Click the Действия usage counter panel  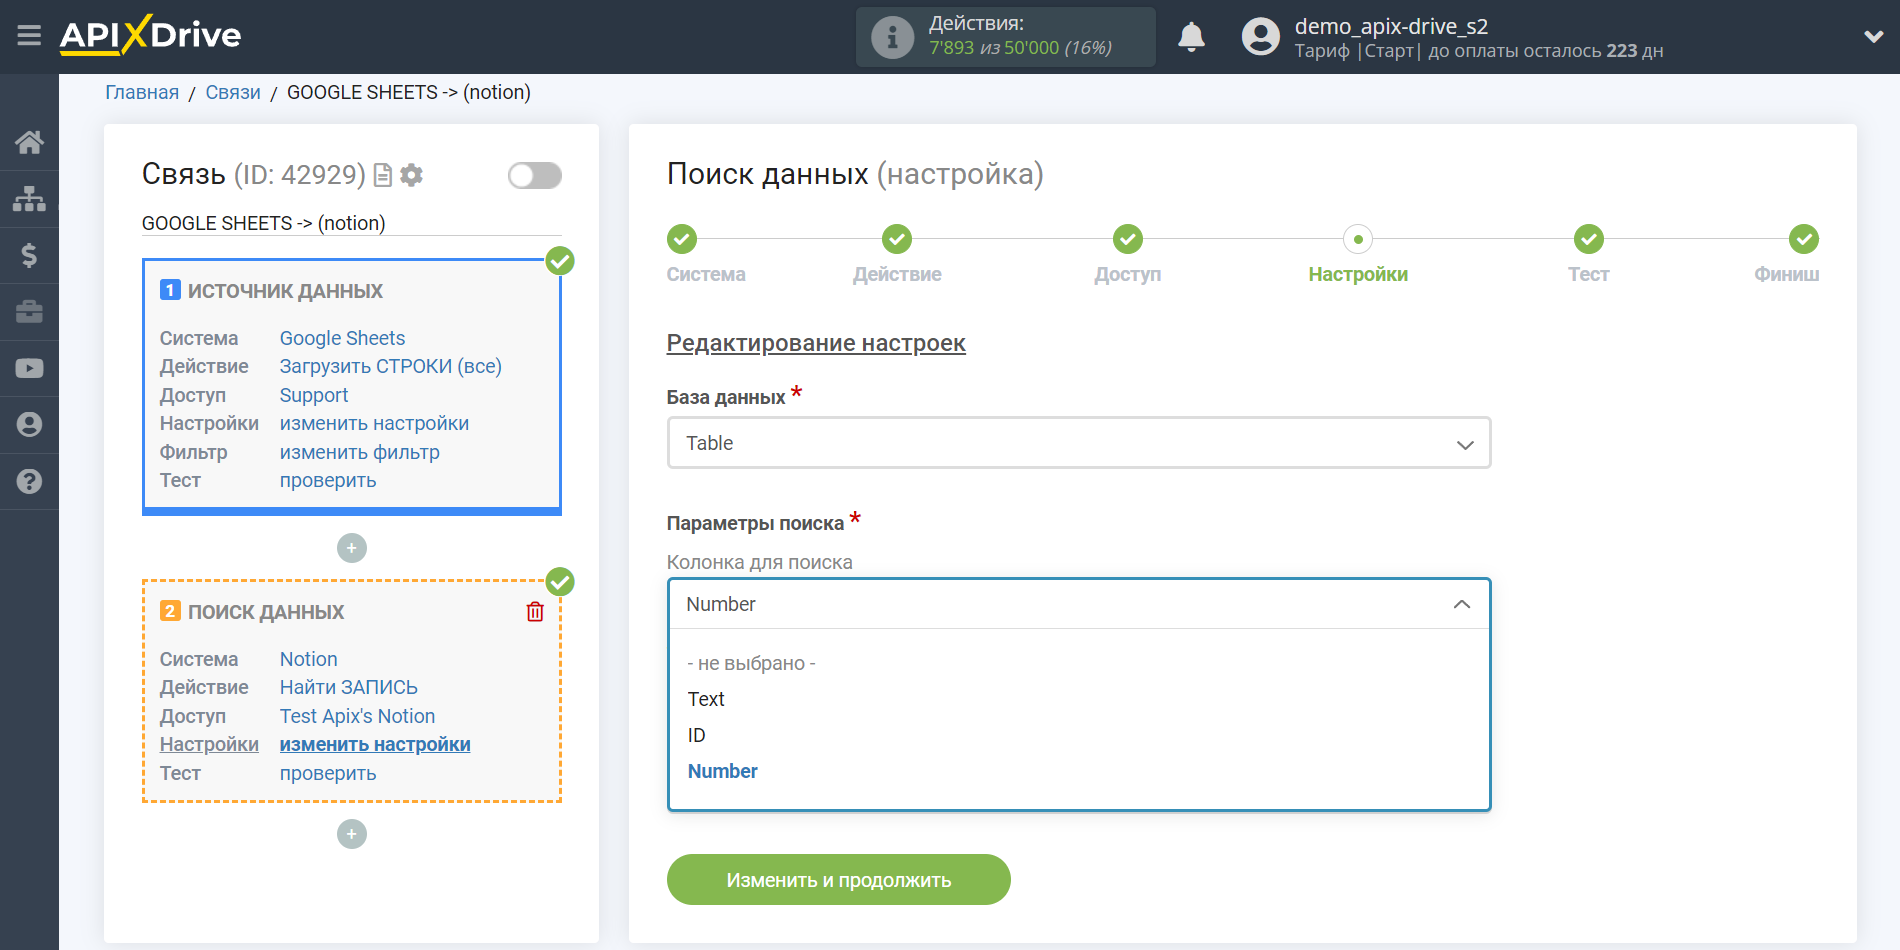(x=1006, y=37)
